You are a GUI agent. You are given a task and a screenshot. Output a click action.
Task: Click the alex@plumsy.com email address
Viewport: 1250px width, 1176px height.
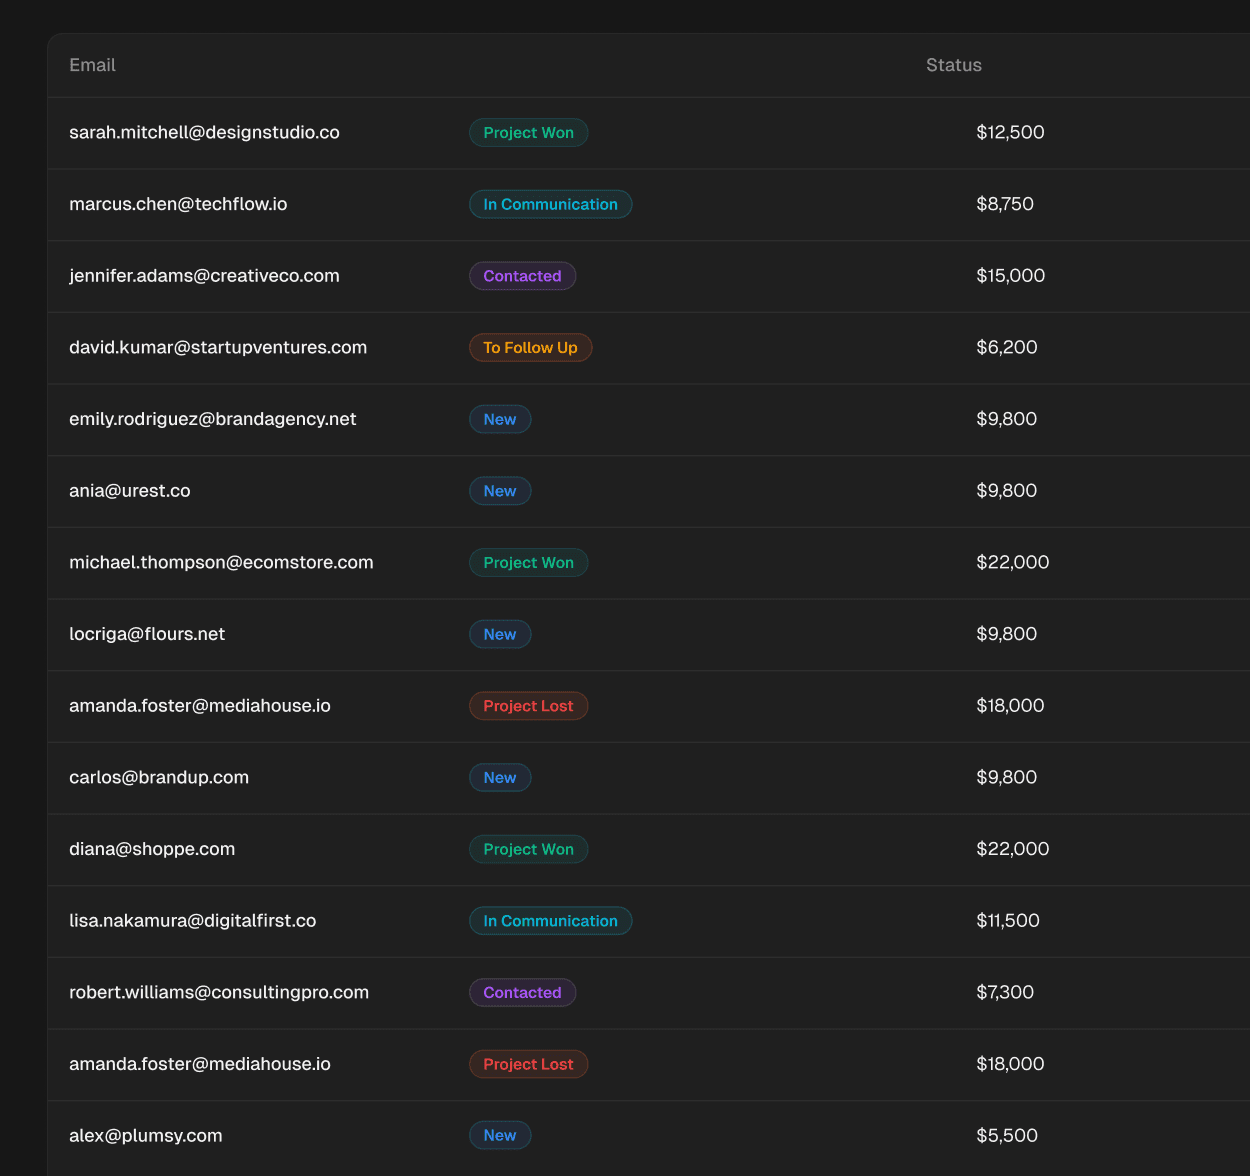(x=145, y=1136)
